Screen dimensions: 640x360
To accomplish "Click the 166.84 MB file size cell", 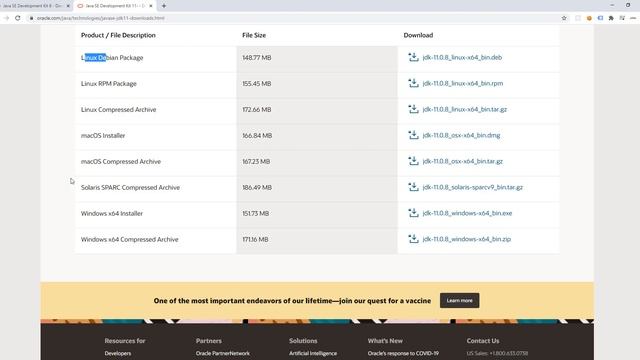I will pos(317,136).
